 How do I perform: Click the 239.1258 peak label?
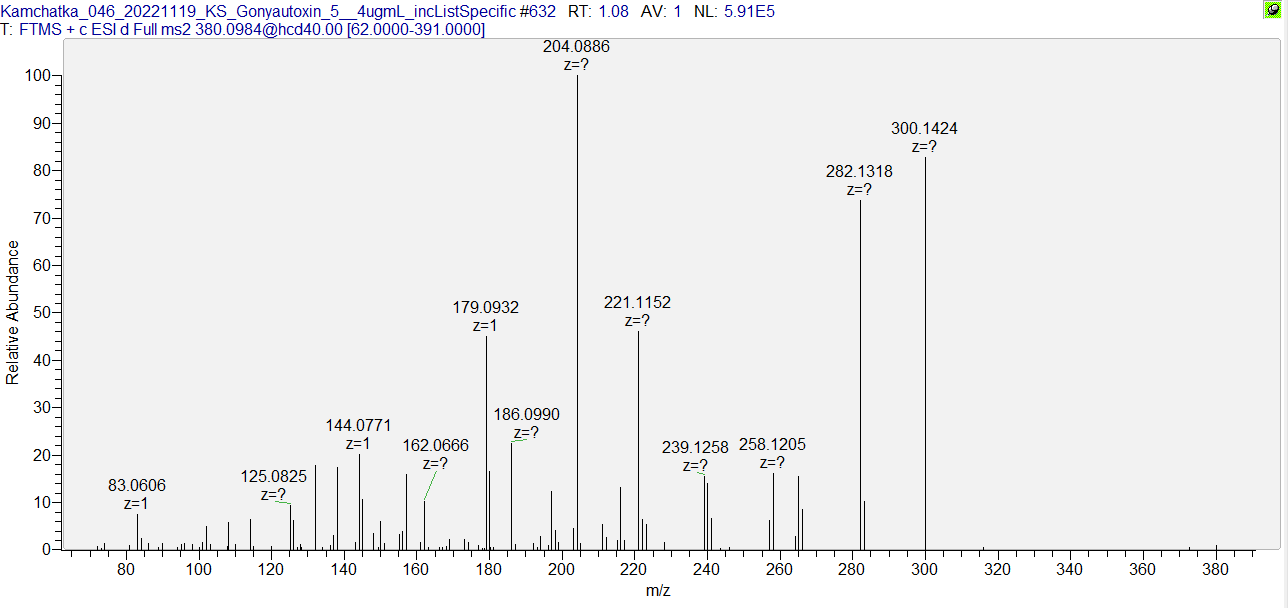[x=695, y=447]
